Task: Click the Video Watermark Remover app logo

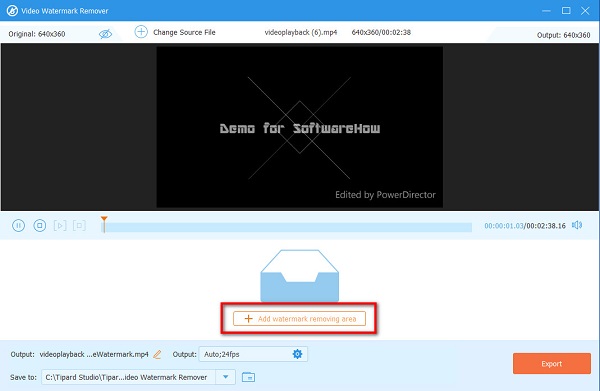Action: [12, 11]
